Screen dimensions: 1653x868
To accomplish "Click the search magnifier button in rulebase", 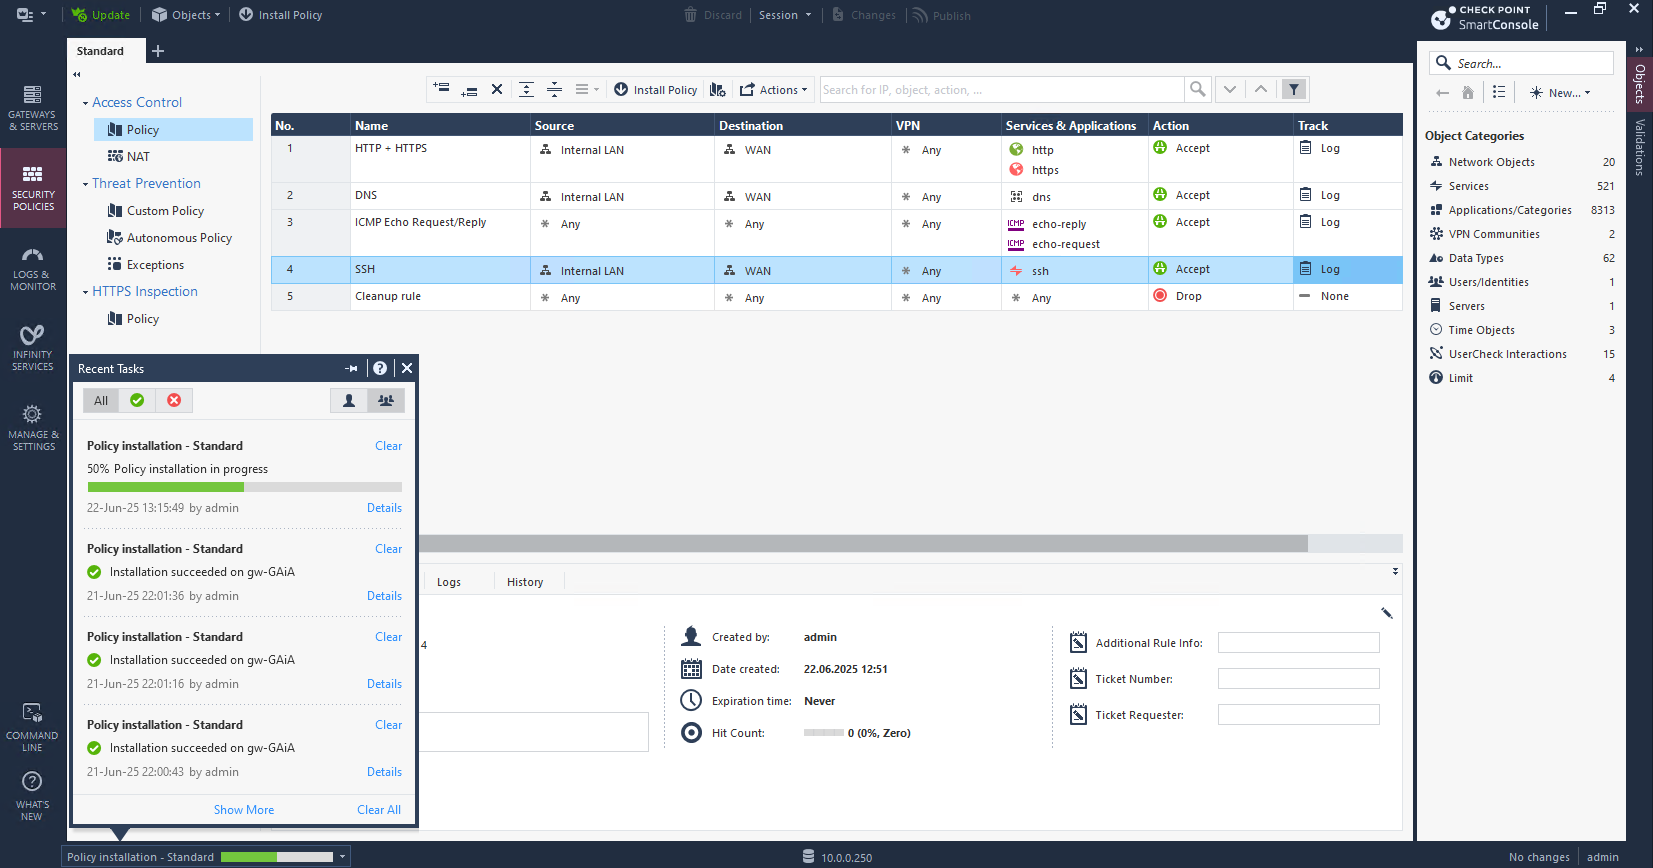I will pyautogui.click(x=1197, y=89).
